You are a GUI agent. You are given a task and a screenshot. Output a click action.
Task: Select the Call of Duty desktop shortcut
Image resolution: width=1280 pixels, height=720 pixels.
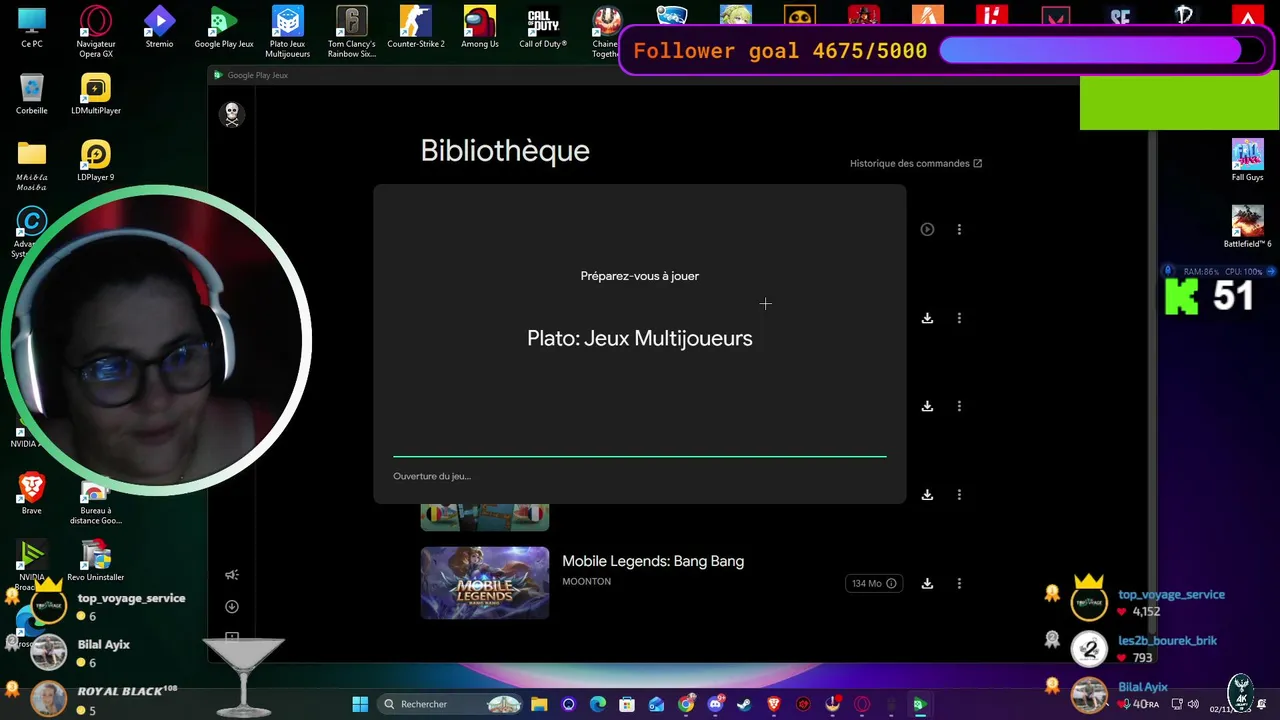tap(543, 28)
